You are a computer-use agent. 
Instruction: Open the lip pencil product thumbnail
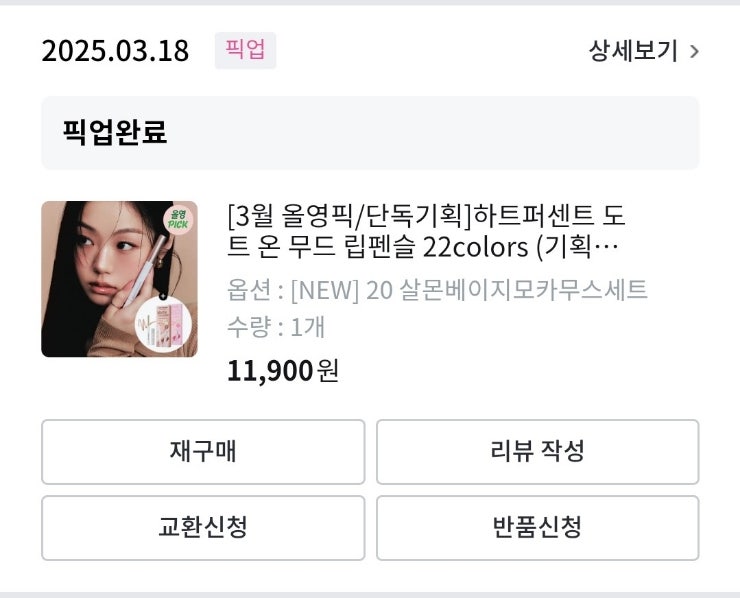coord(119,279)
